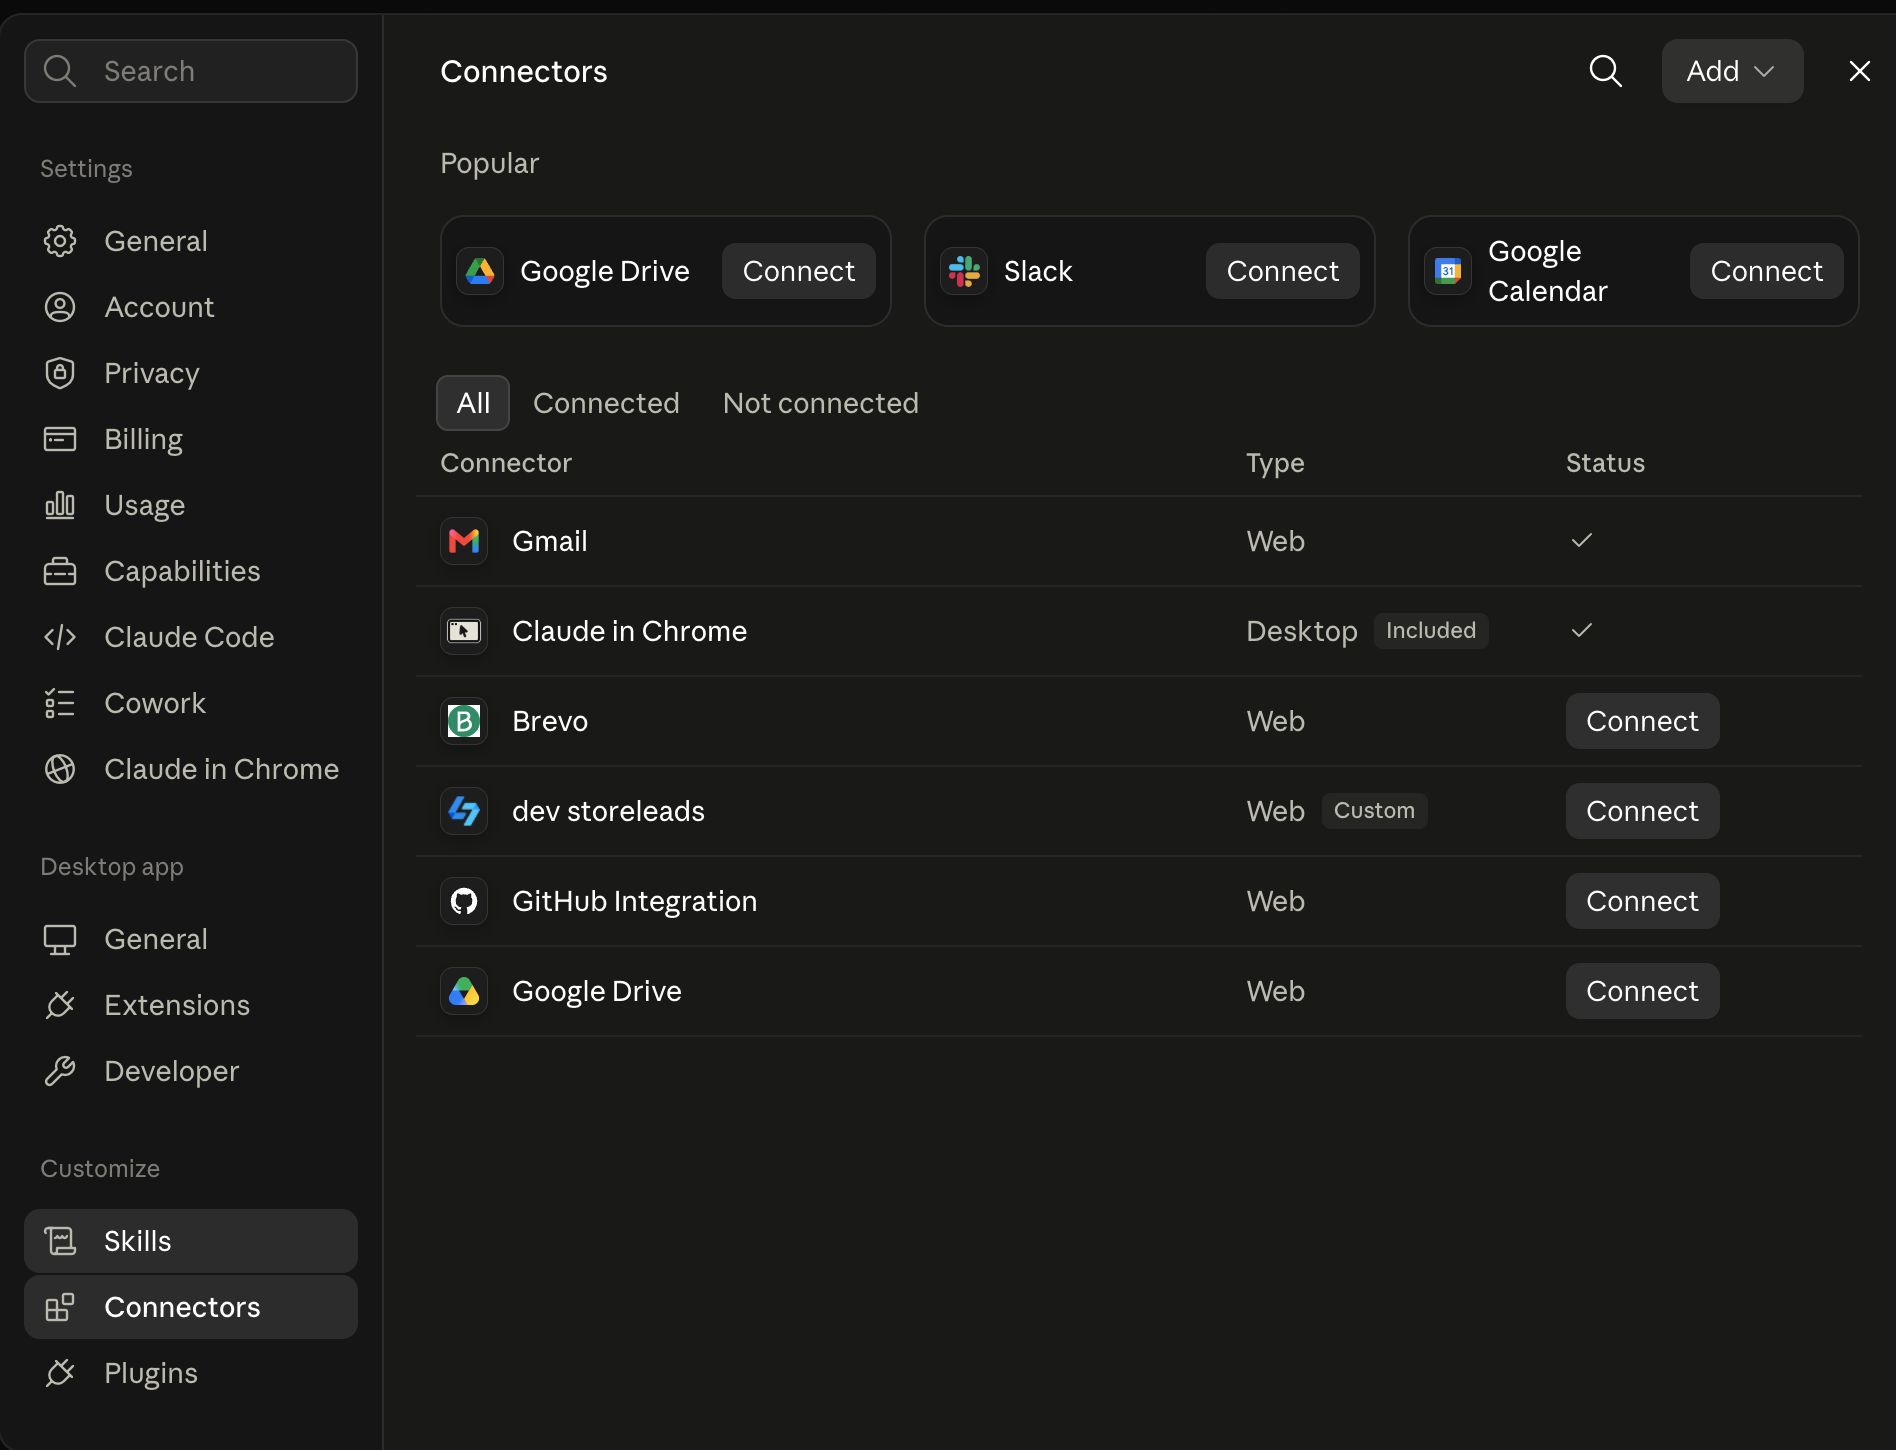Click the Custom badge on dev storeleads
This screenshot has width=1896, height=1450.
1374,810
